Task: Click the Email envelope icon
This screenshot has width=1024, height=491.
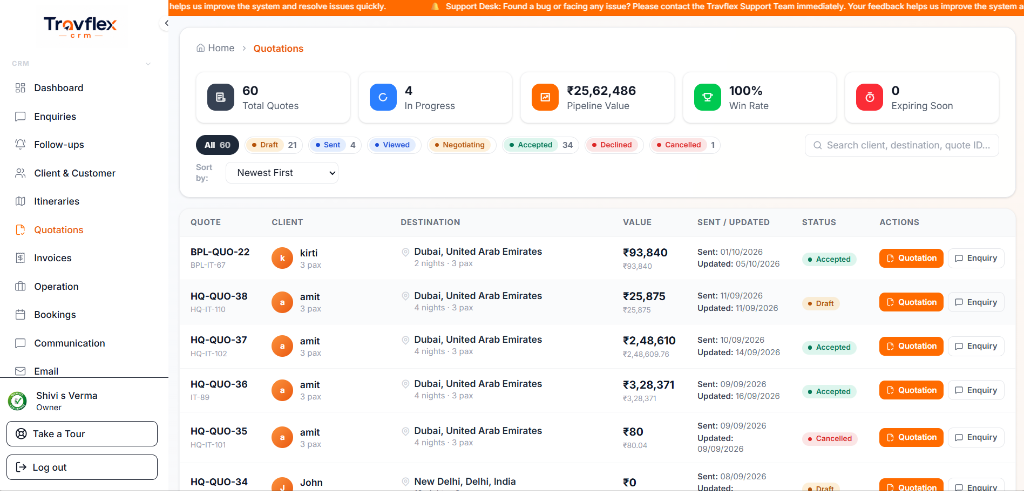Action: 20,371
